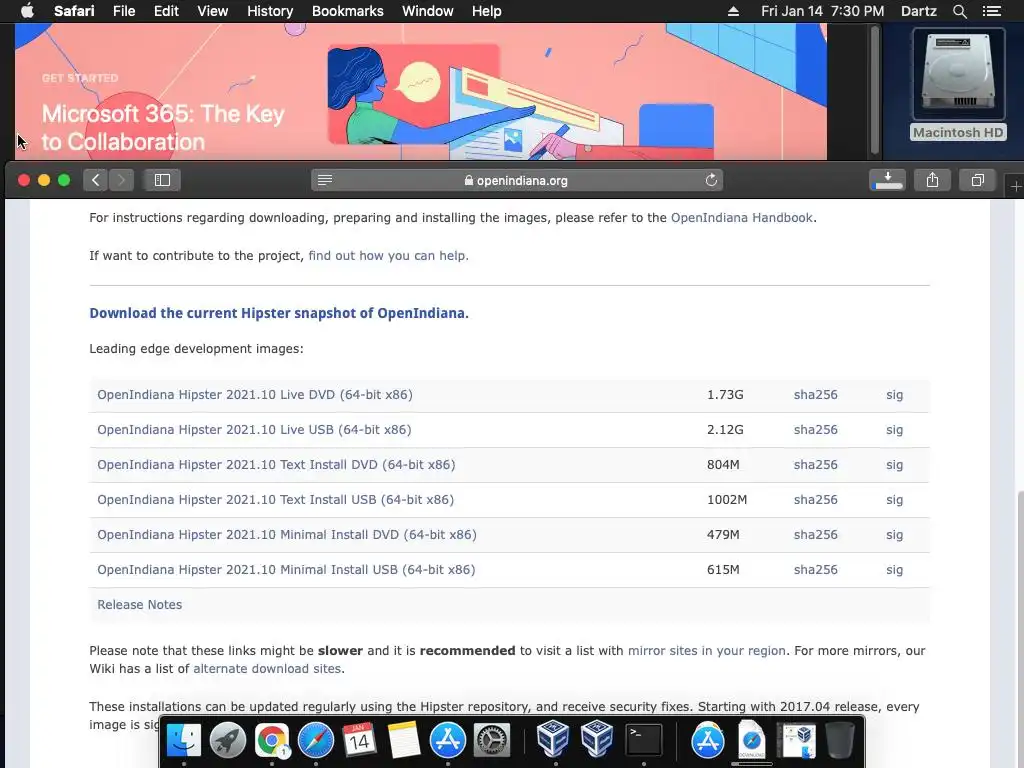Open the Safari application menu
The width and height of the screenshot is (1024, 768).
[74, 11]
